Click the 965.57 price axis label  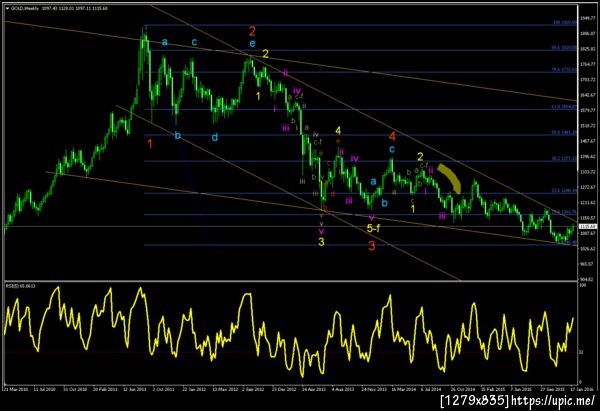coord(587,264)
